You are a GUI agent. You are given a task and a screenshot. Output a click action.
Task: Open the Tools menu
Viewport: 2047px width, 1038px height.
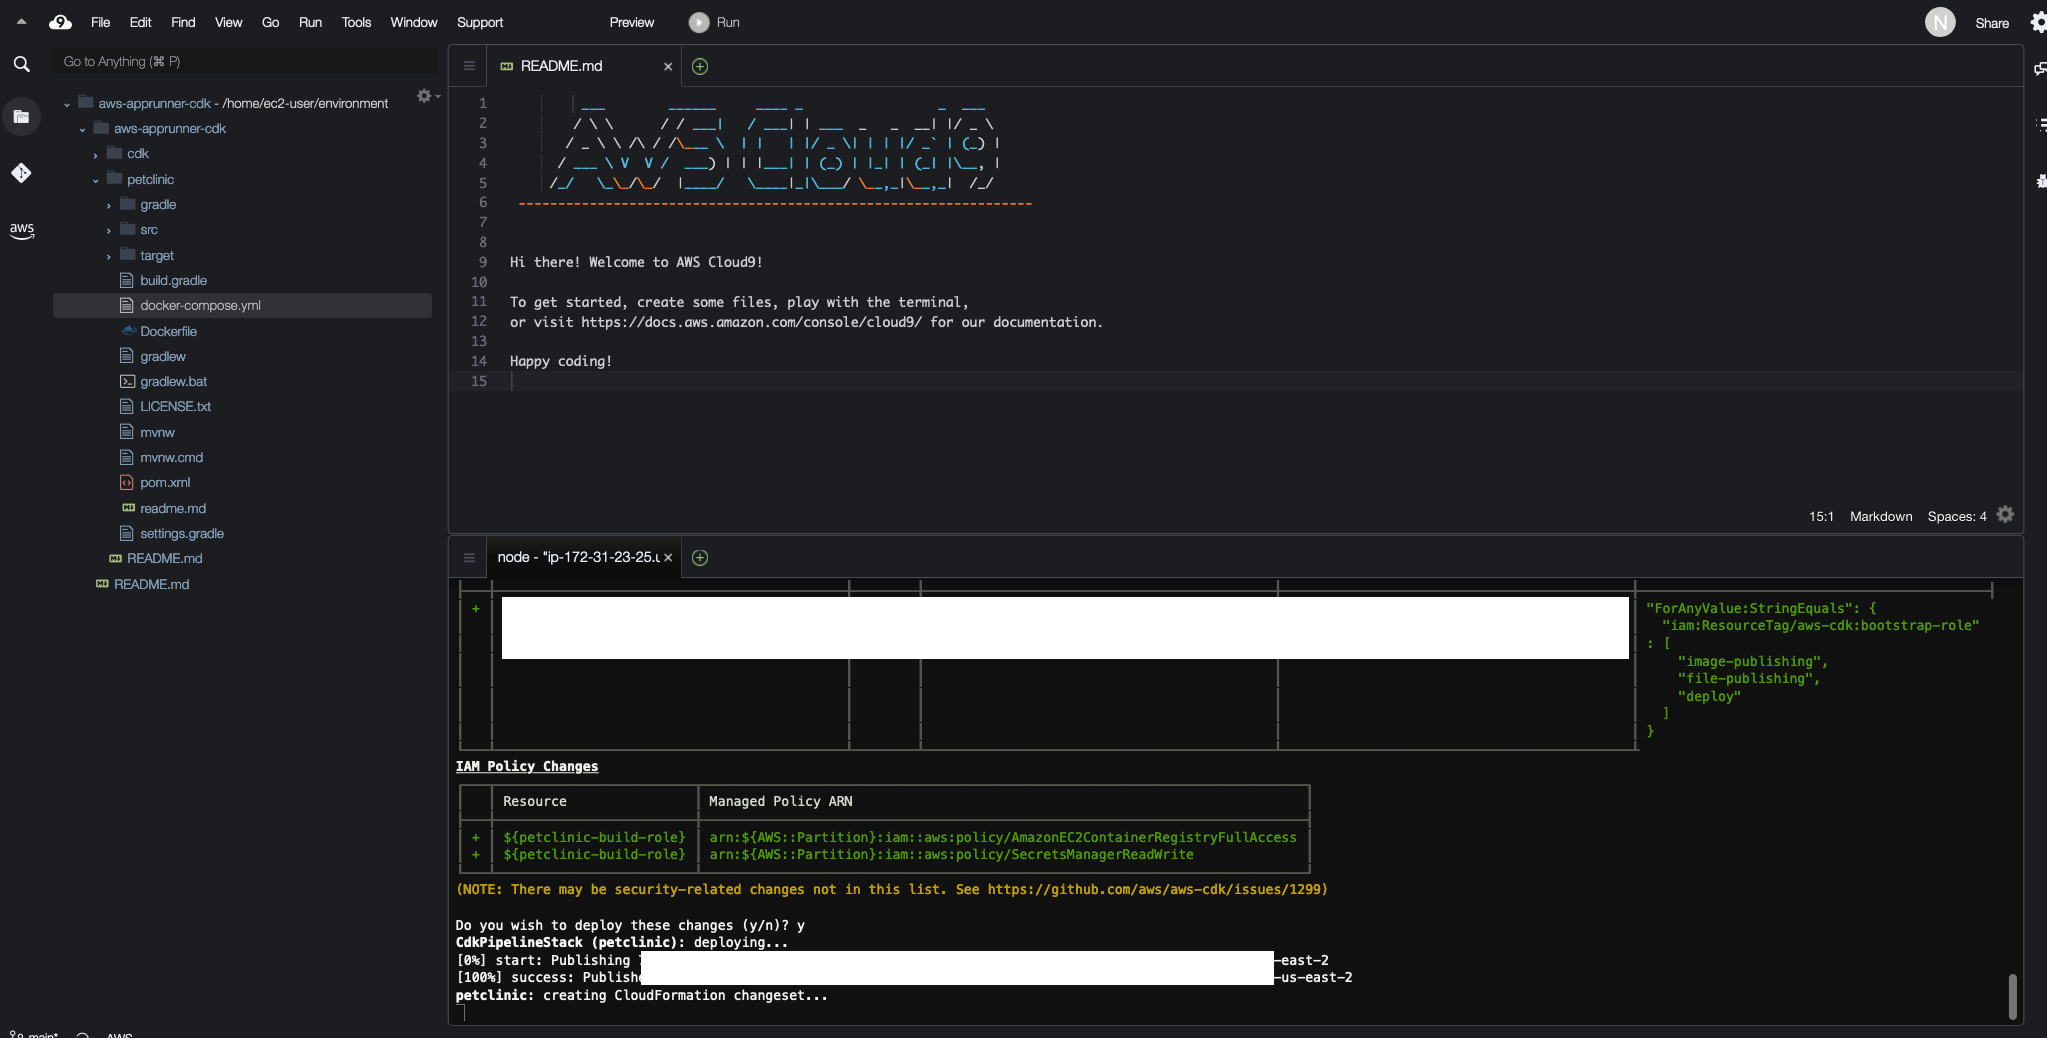(x=356, y=22)
